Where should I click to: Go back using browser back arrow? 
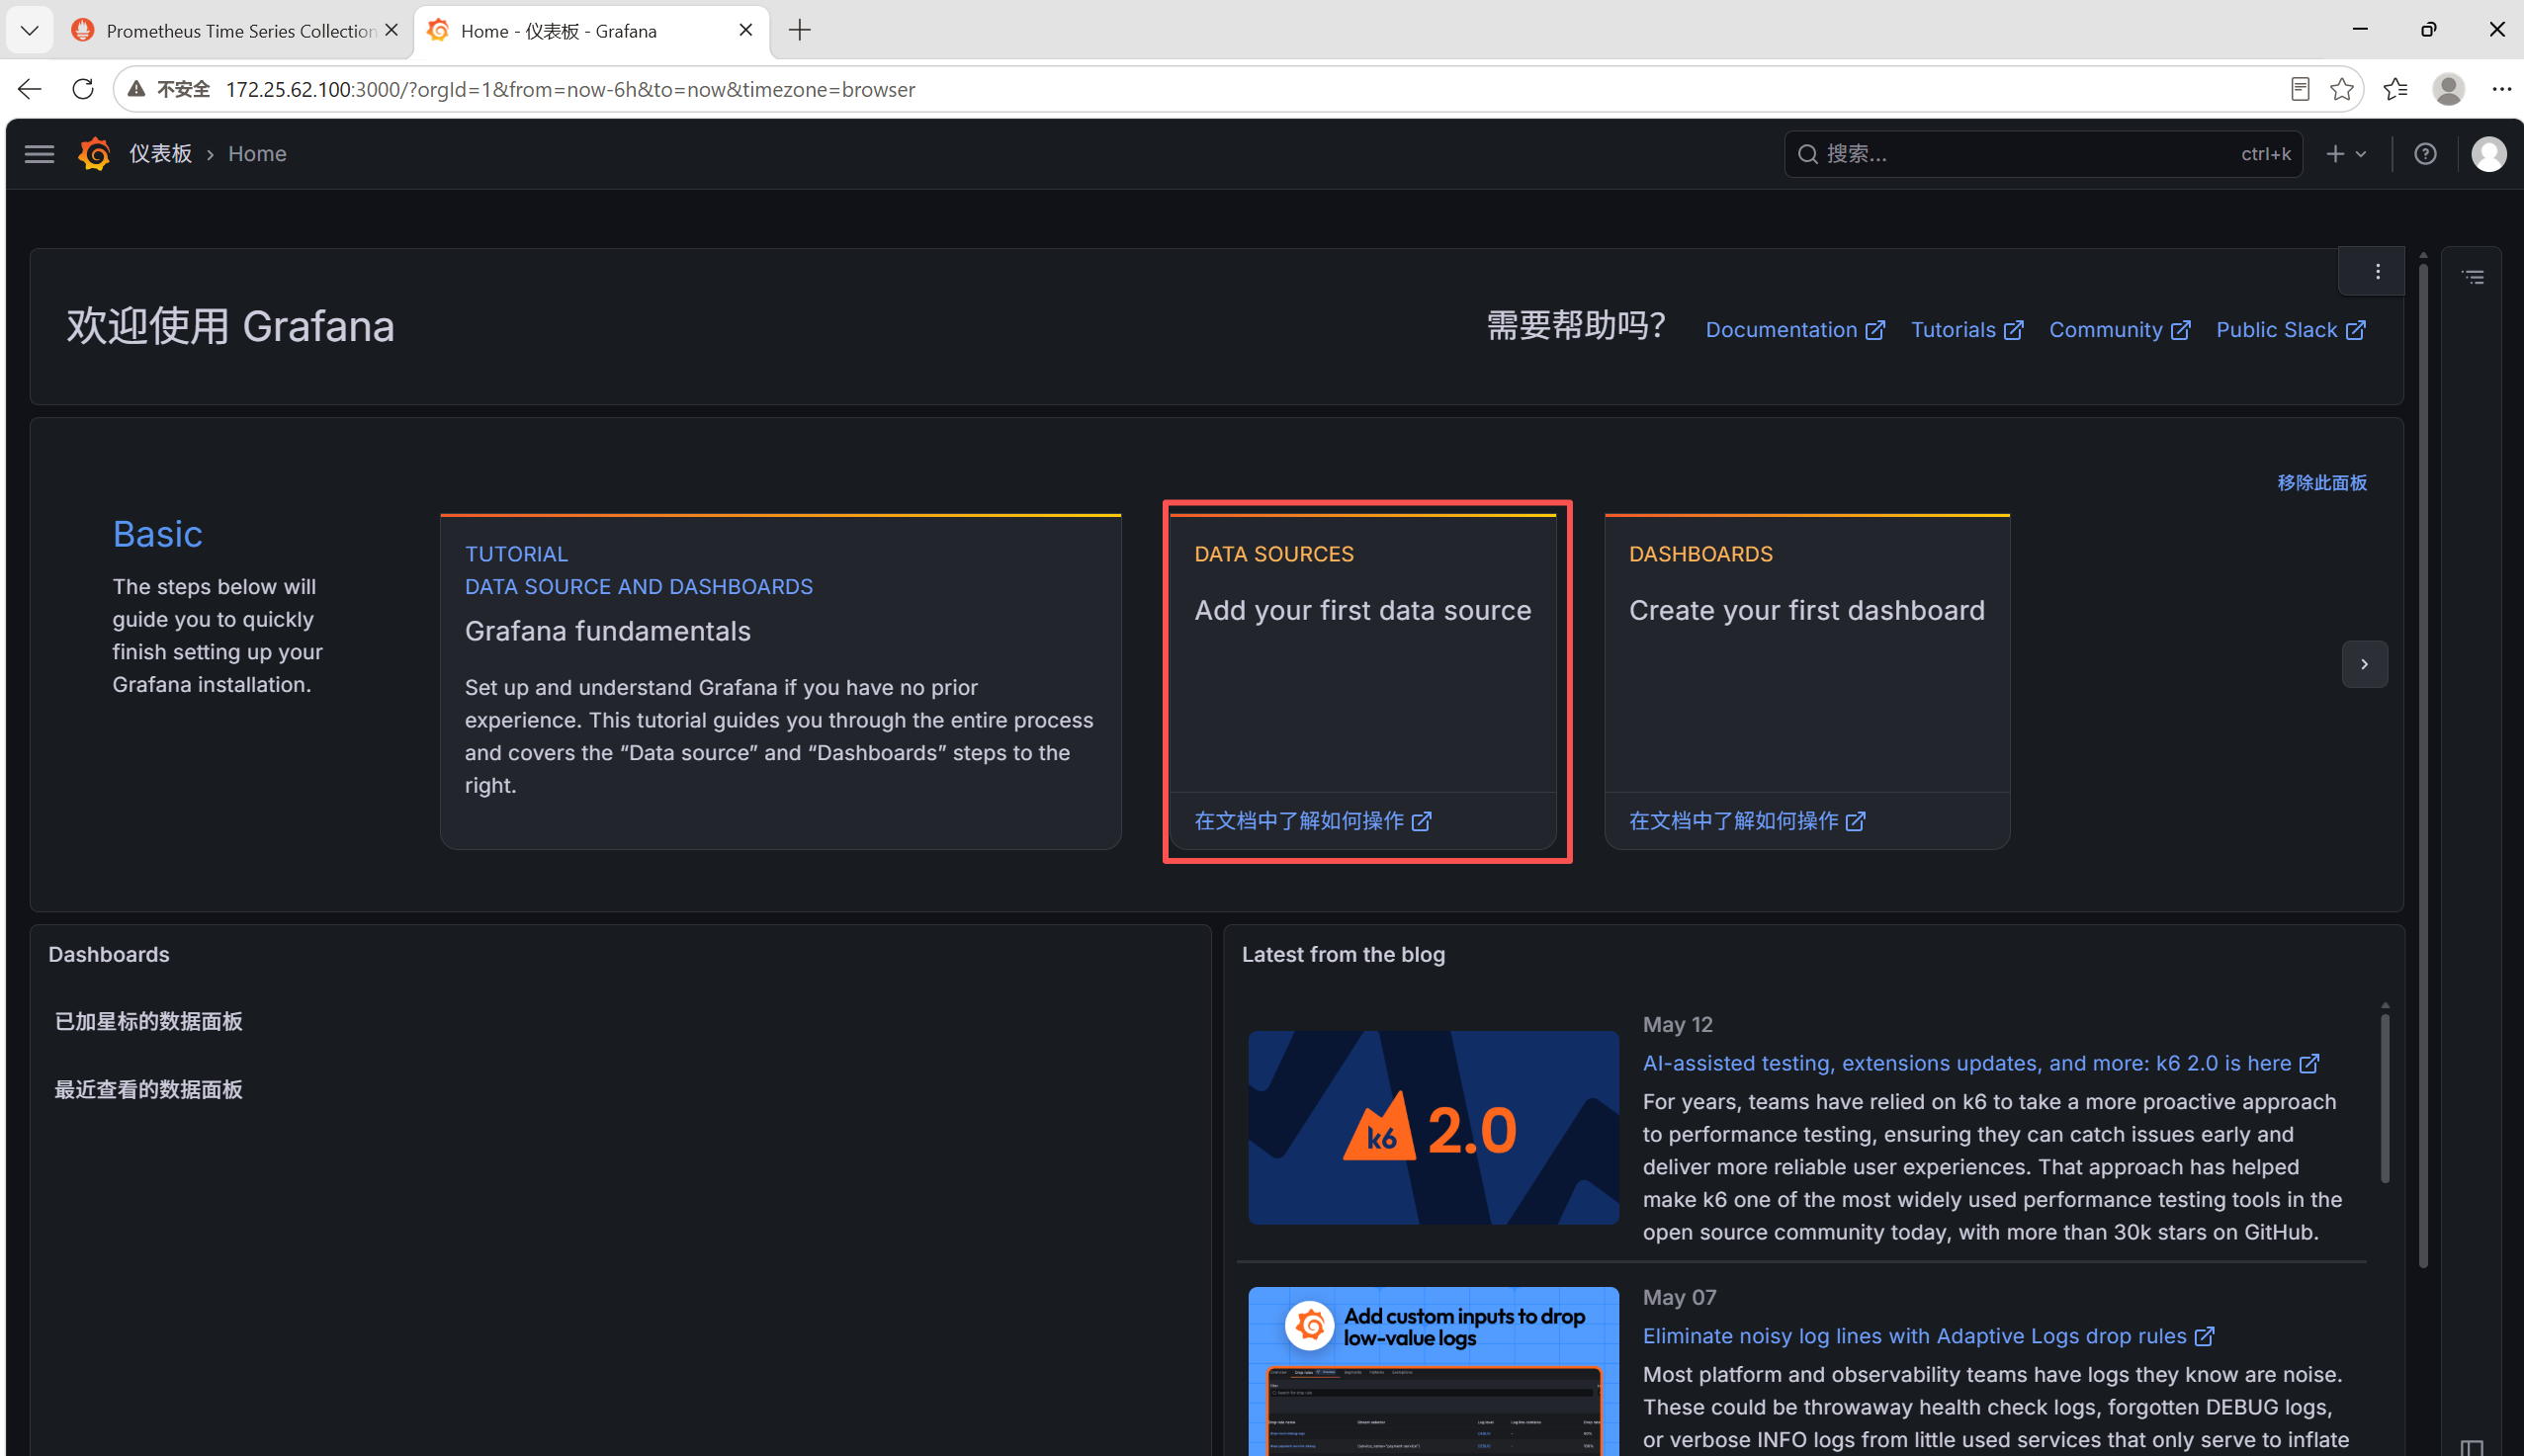pos(30,89)
